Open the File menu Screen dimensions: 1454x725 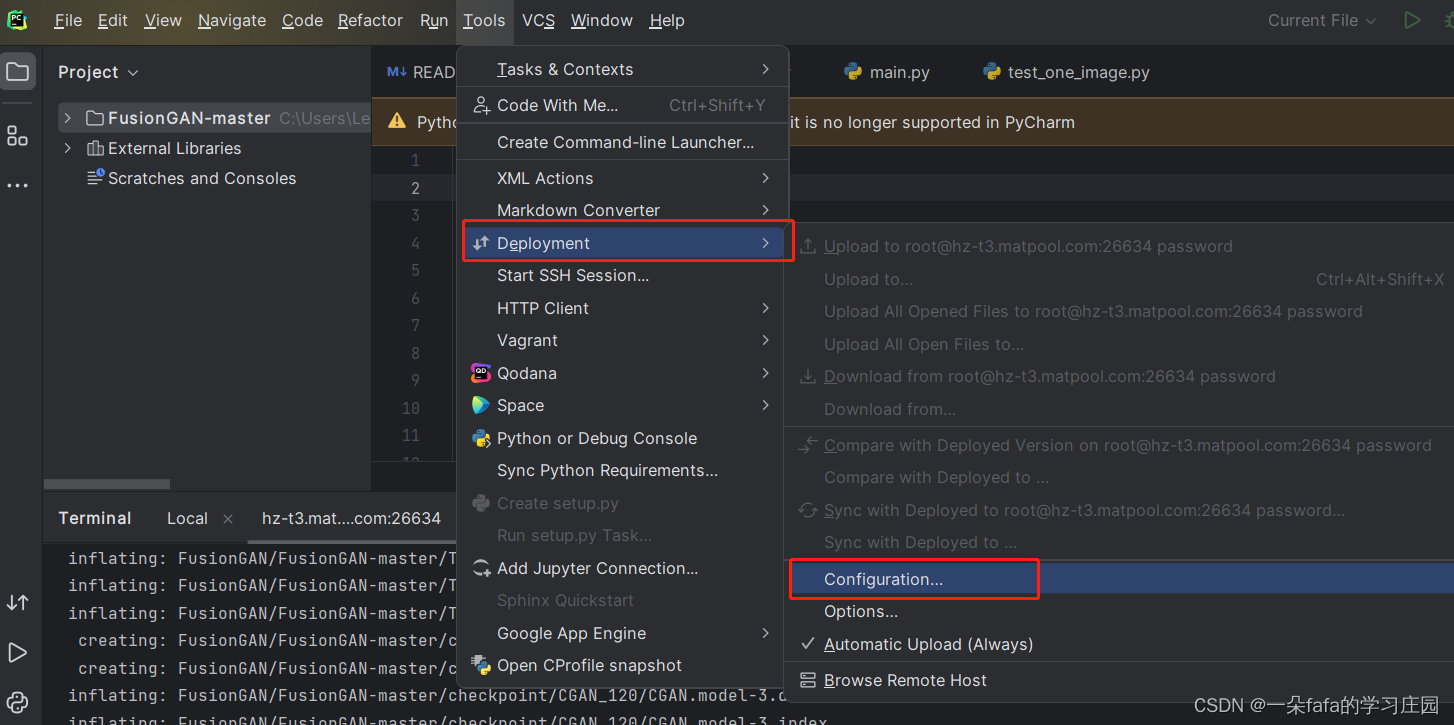tap(68, 20)
